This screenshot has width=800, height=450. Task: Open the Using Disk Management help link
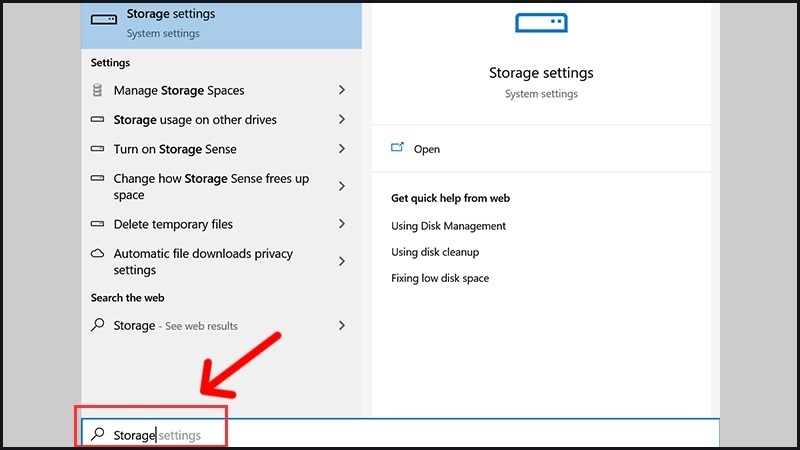click(x=448, y=226)
